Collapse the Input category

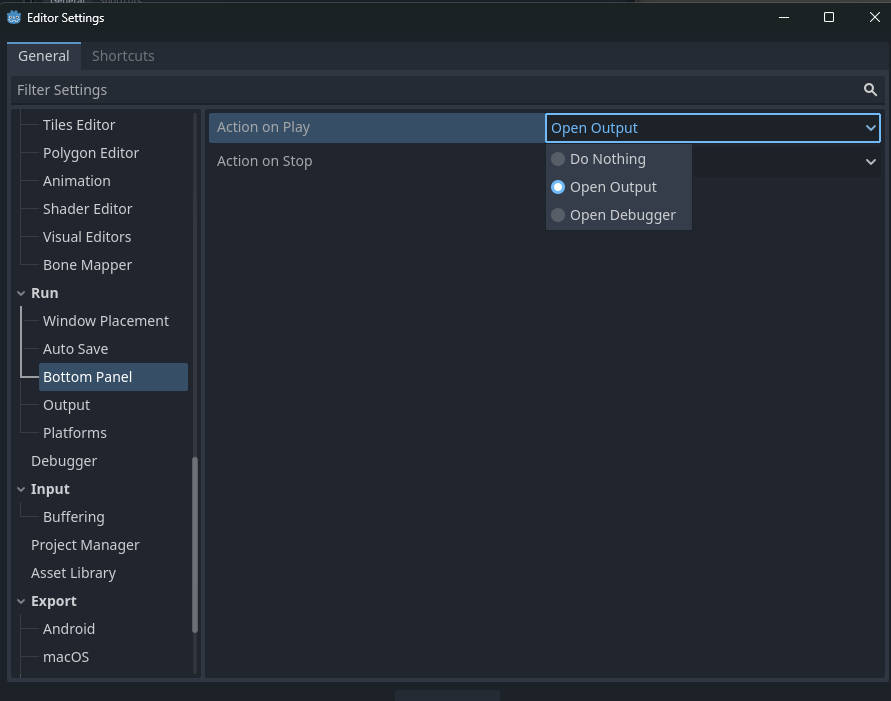pyautogui.click(x=22, y=489)
